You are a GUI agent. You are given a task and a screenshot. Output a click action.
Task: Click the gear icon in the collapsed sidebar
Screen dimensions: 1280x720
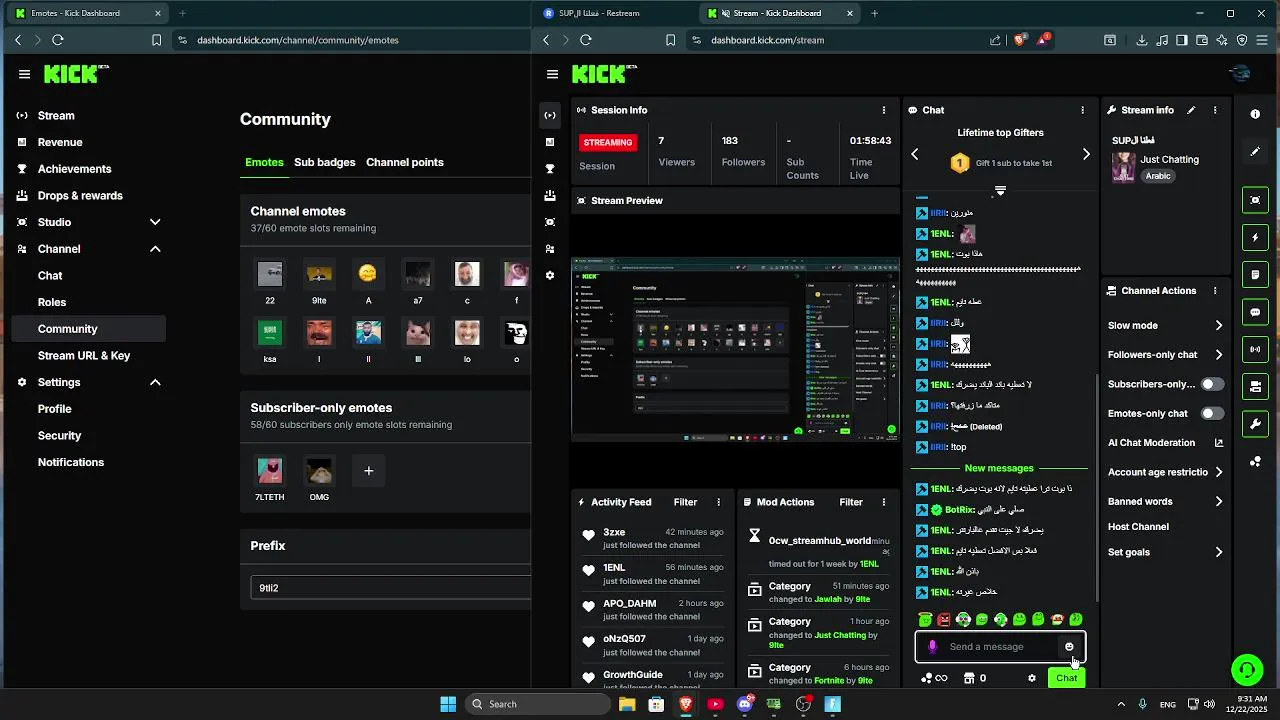coord(550,275)
